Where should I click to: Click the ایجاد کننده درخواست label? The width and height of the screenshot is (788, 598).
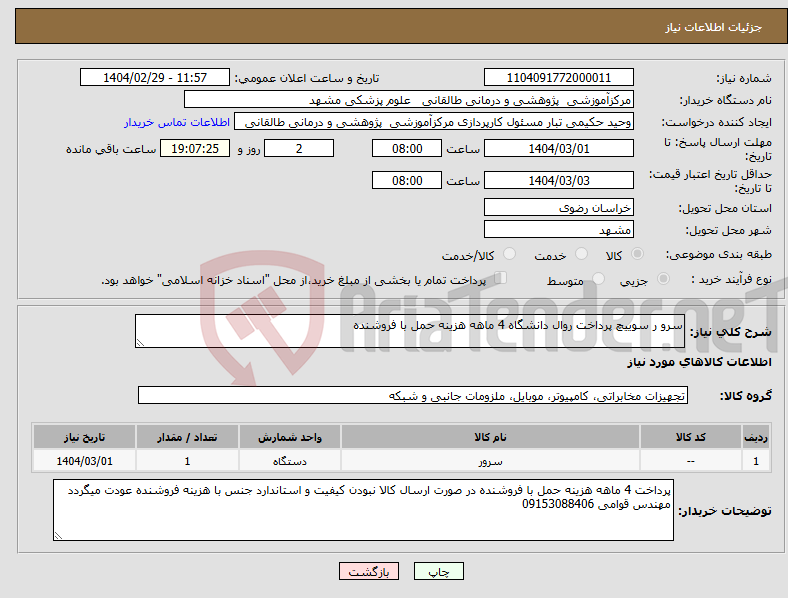pos(717,123)
